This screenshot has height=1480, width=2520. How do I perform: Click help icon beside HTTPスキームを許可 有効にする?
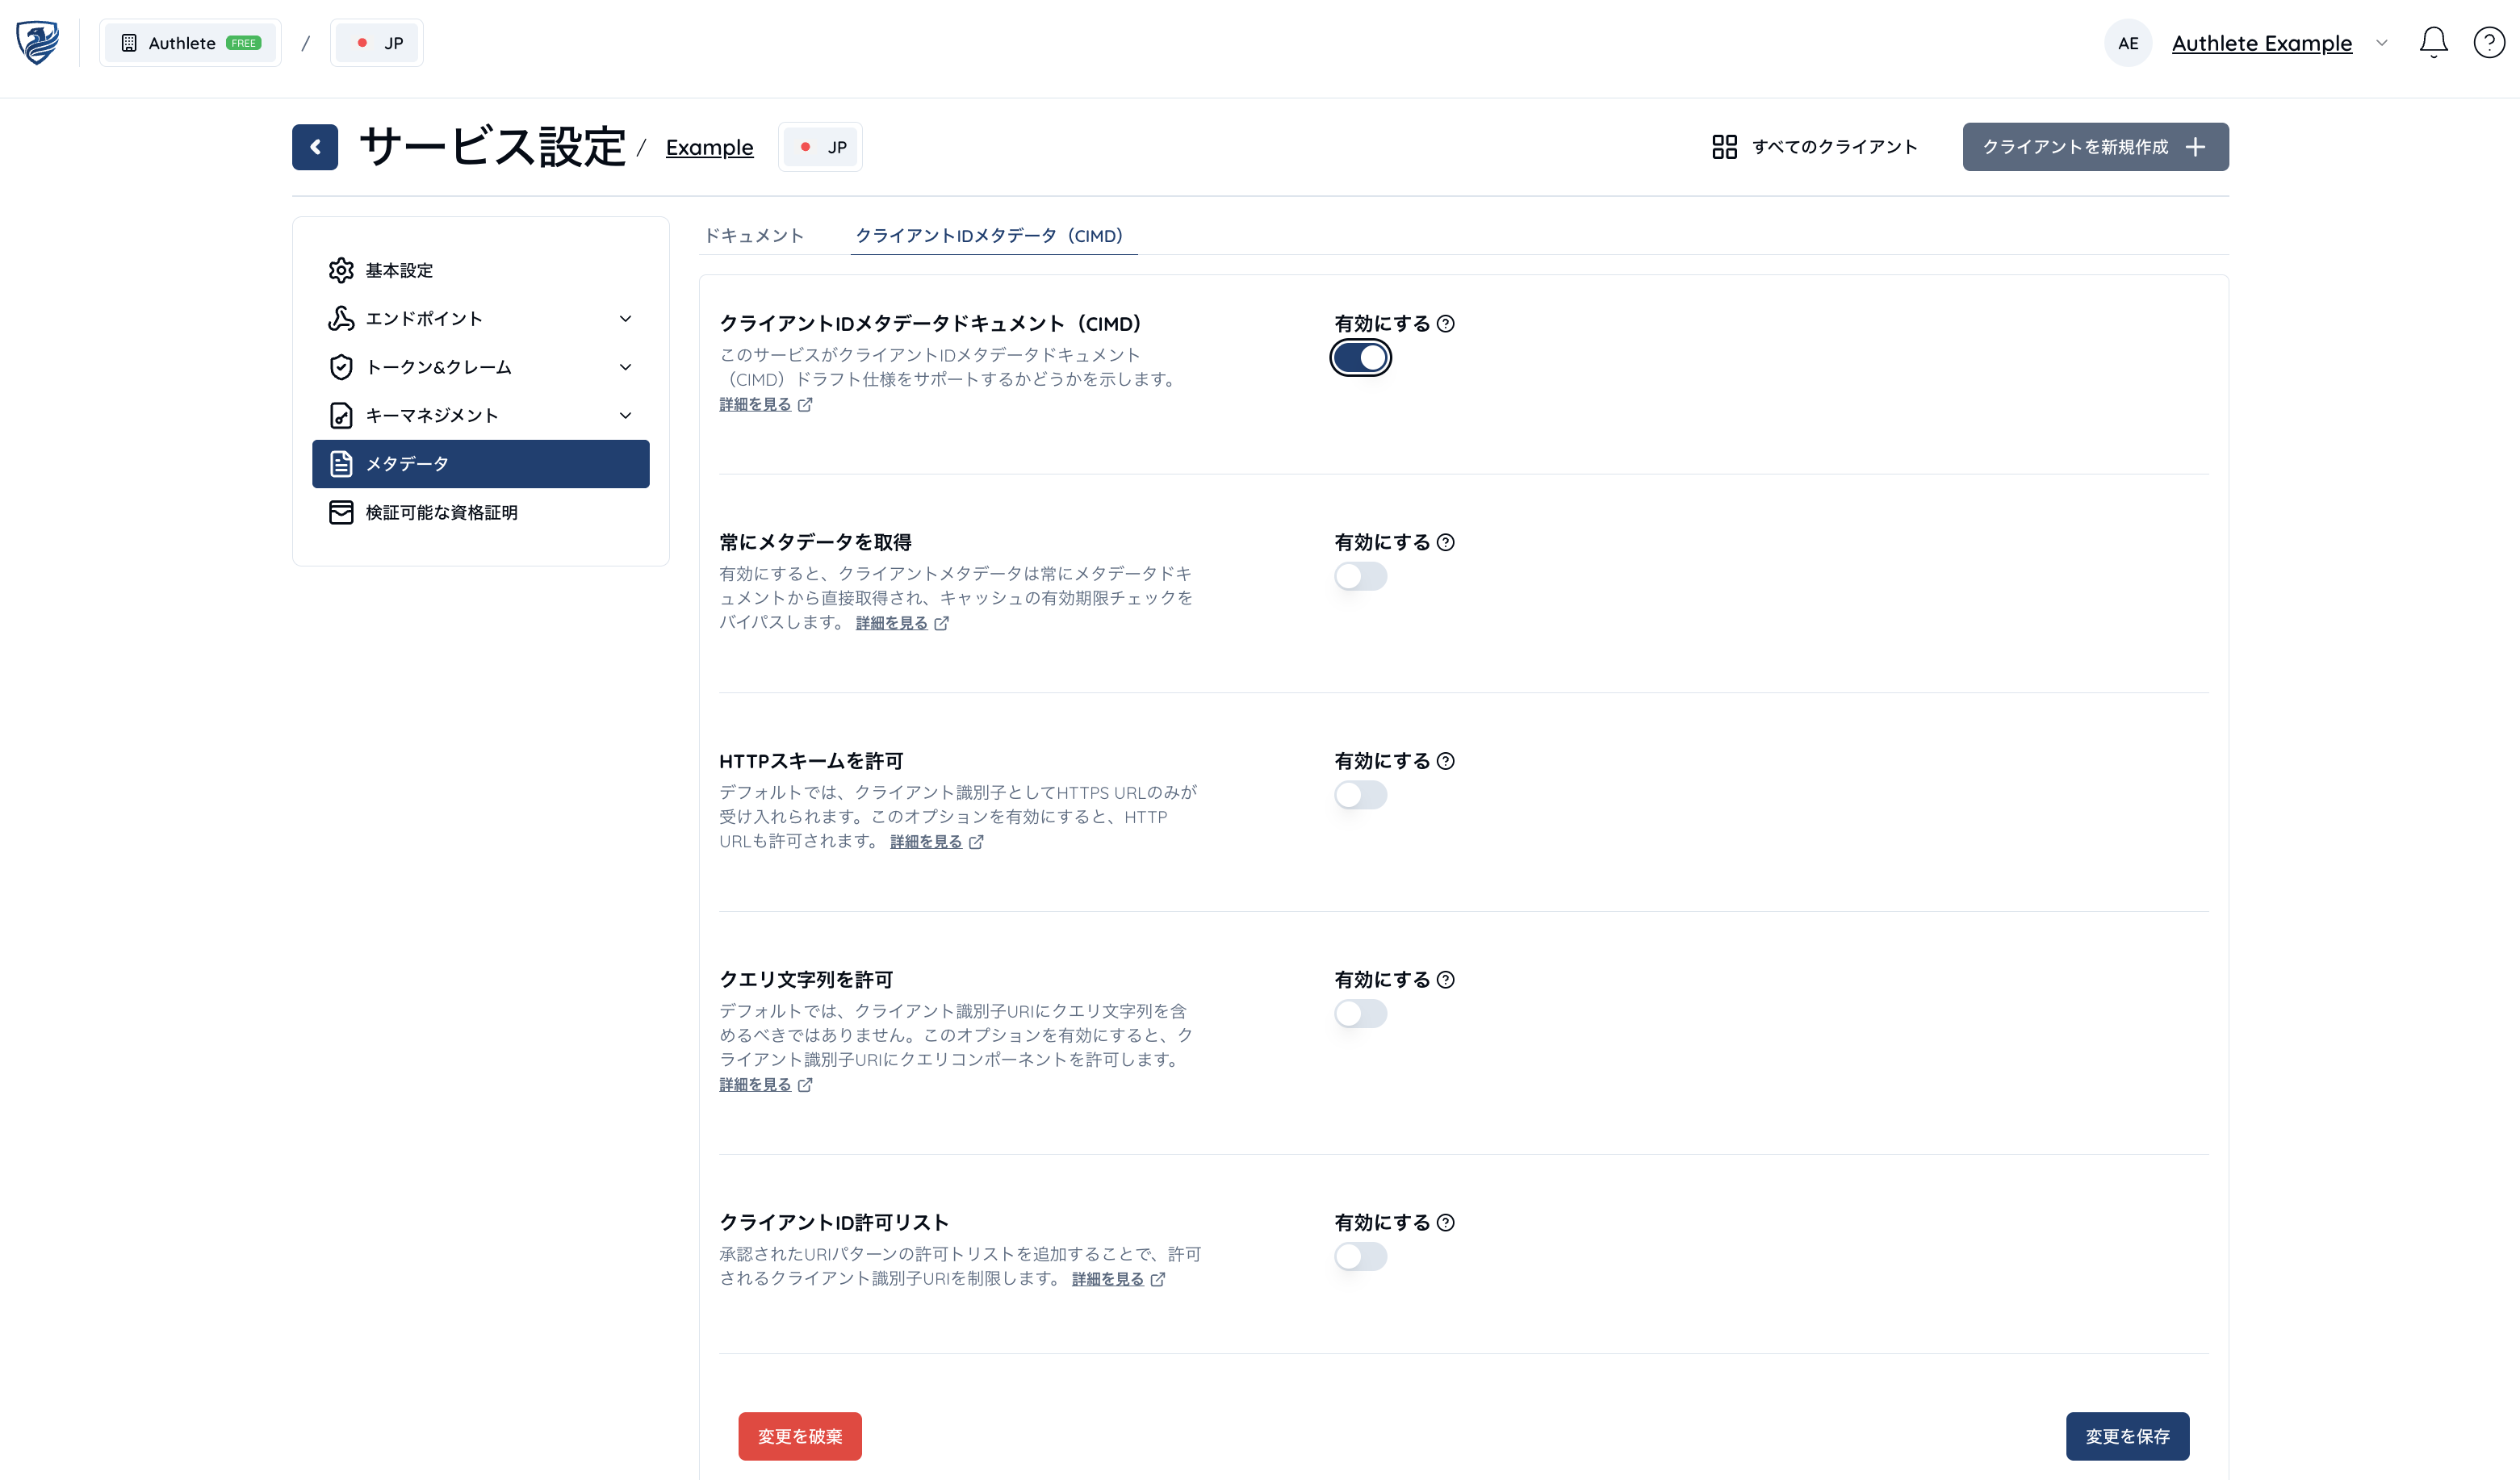click(x=1446, y=761)
